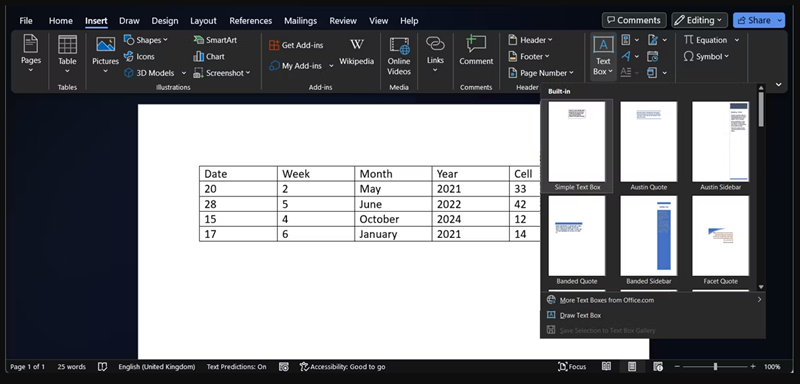
Task: Click the zoom slider handle
Action: pyautogui.click(x=715, y=367)
